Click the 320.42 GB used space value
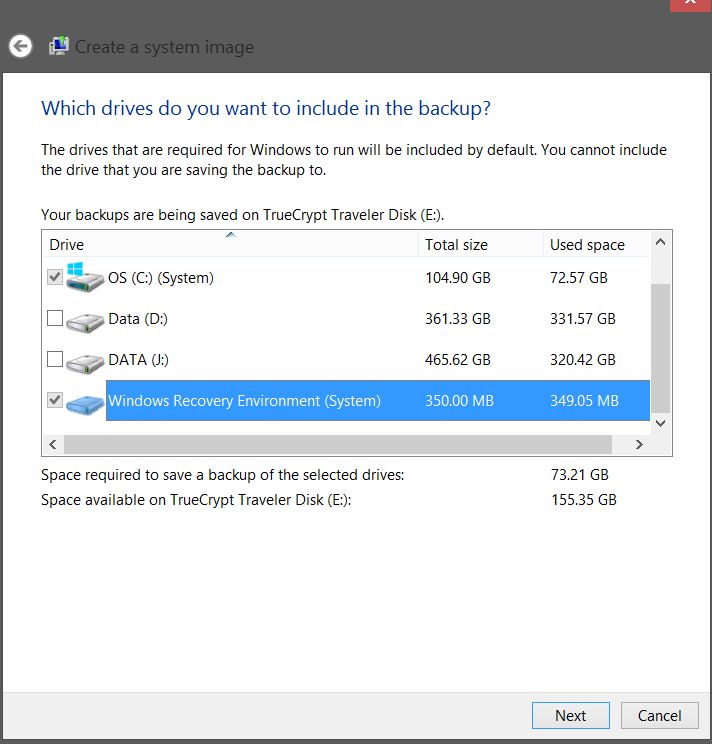 pos(583,360)
